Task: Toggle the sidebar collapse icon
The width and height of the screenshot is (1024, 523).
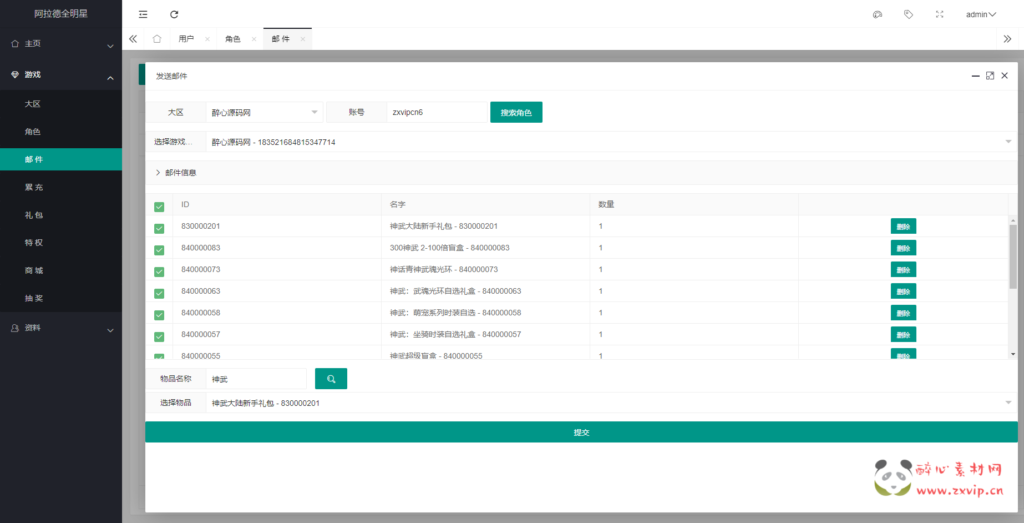Action: [x=143, y=14]
